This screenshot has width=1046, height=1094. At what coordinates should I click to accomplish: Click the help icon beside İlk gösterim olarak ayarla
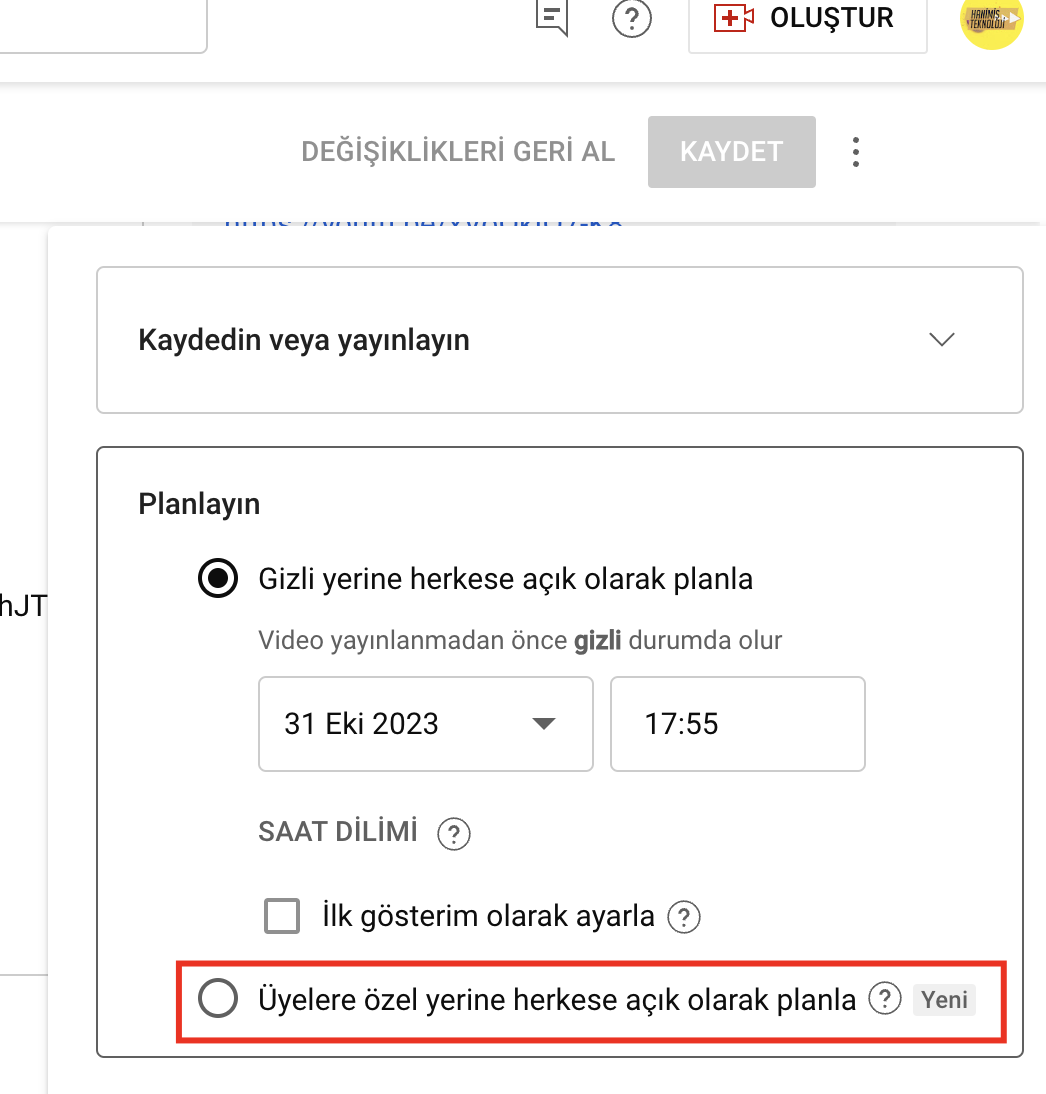point(684,917)
